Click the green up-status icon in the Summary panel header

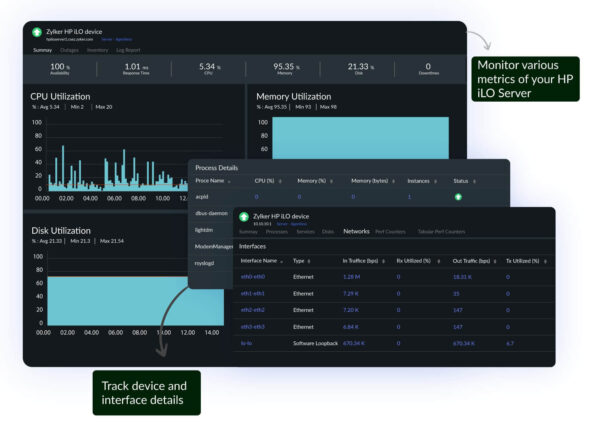click(x=37, y=32)
